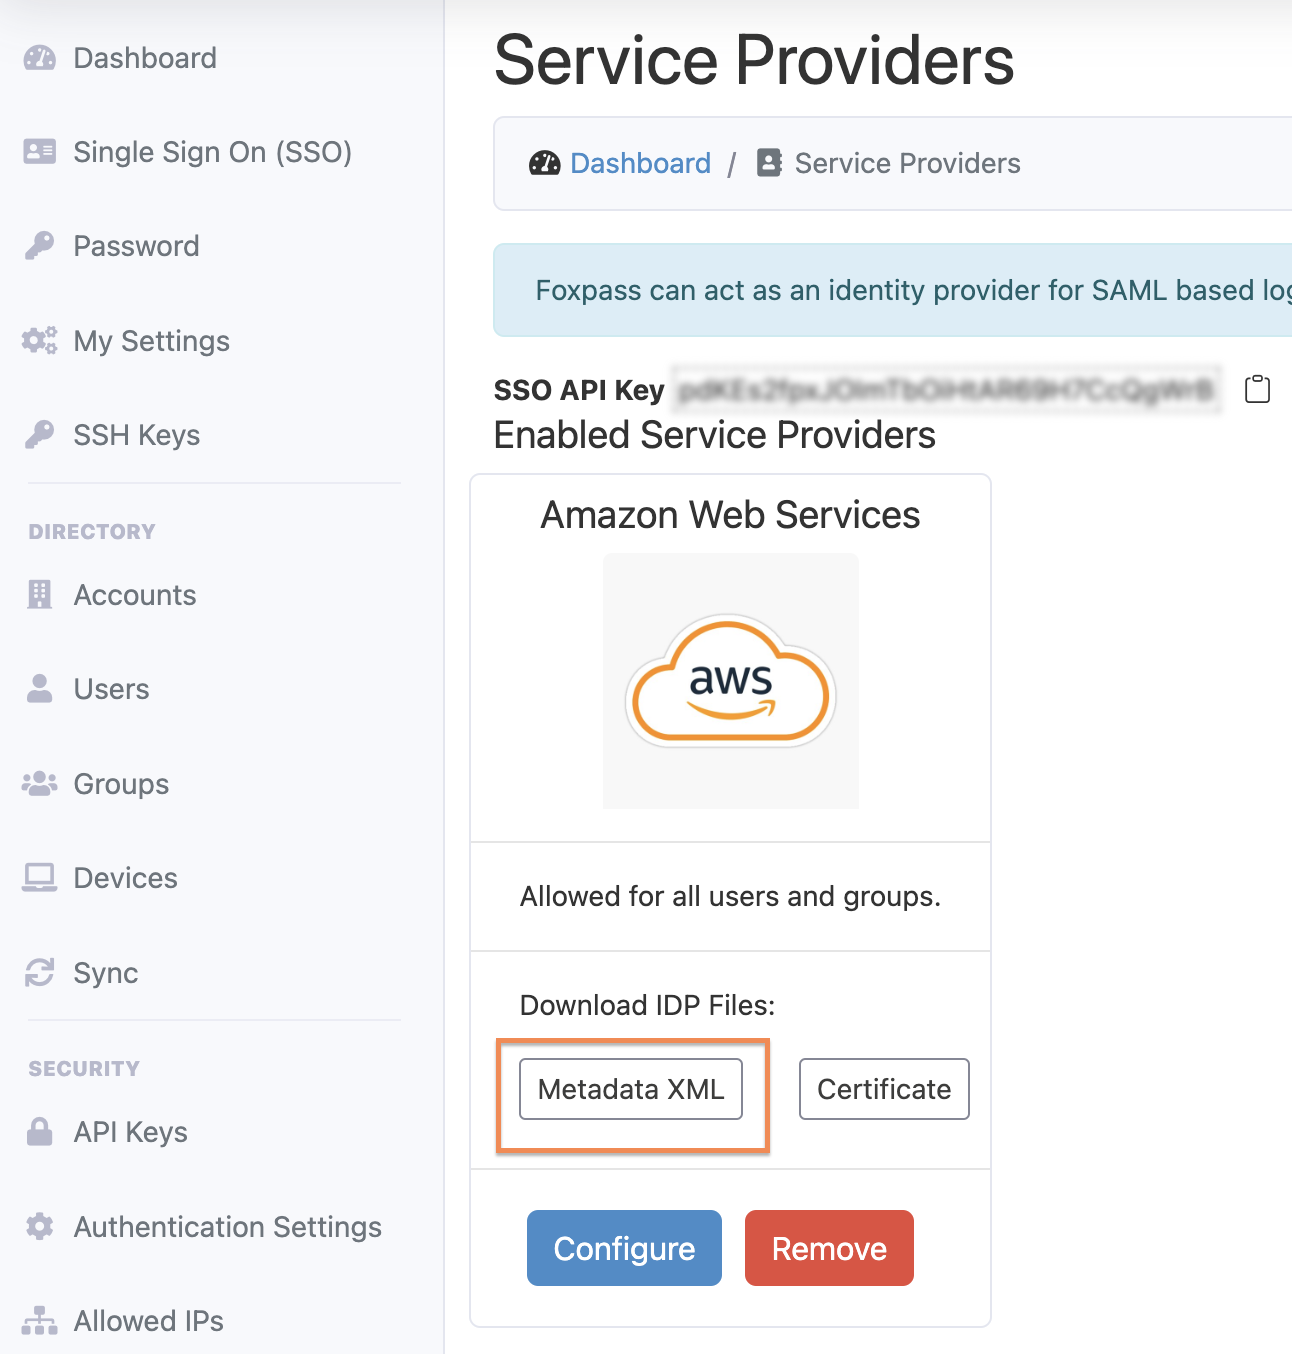Go to Password in sidebar
The width and height of the screenshot is (1292, 1354).
[137, 246]
